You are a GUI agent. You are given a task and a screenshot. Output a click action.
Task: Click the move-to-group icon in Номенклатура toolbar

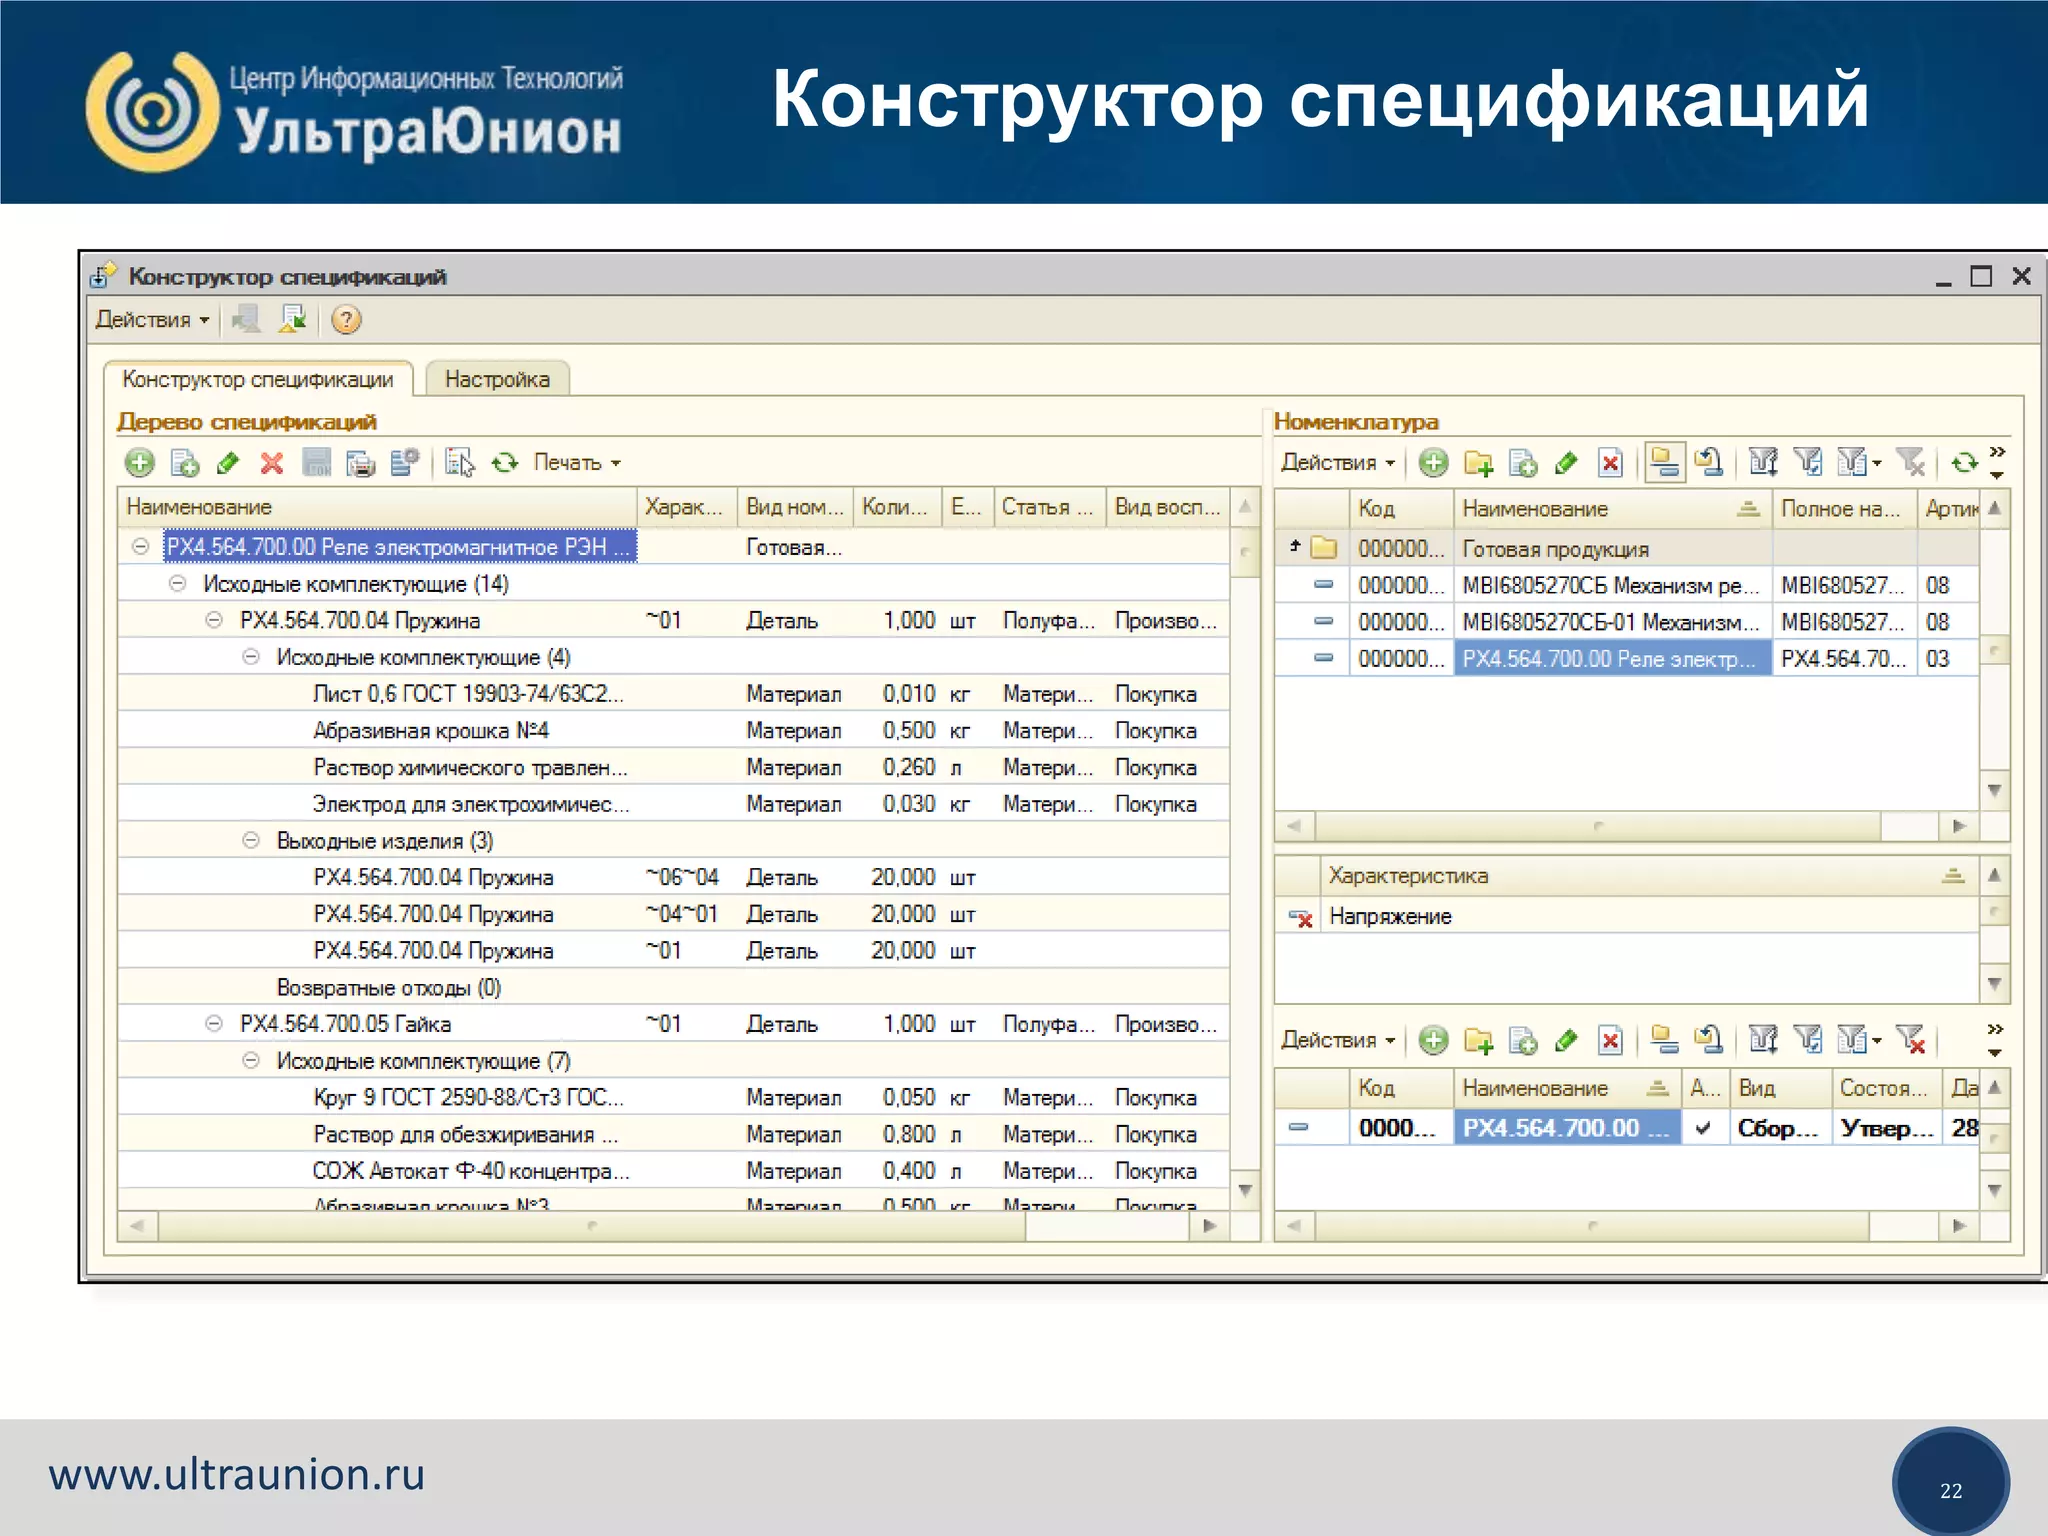[x=1708, y=463]
